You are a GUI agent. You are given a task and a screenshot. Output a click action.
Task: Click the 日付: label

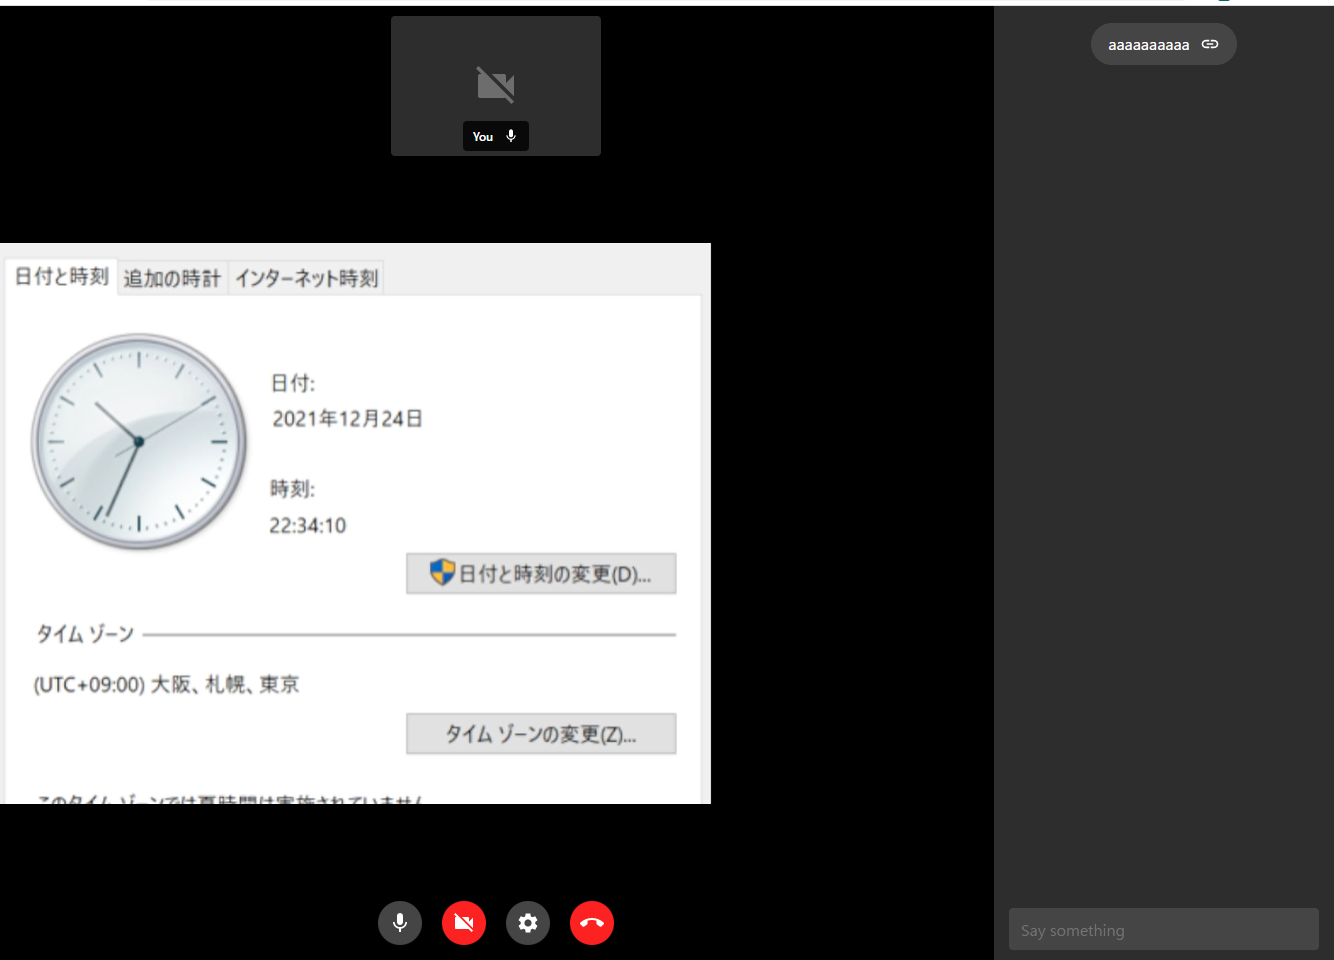pos(293,383)
